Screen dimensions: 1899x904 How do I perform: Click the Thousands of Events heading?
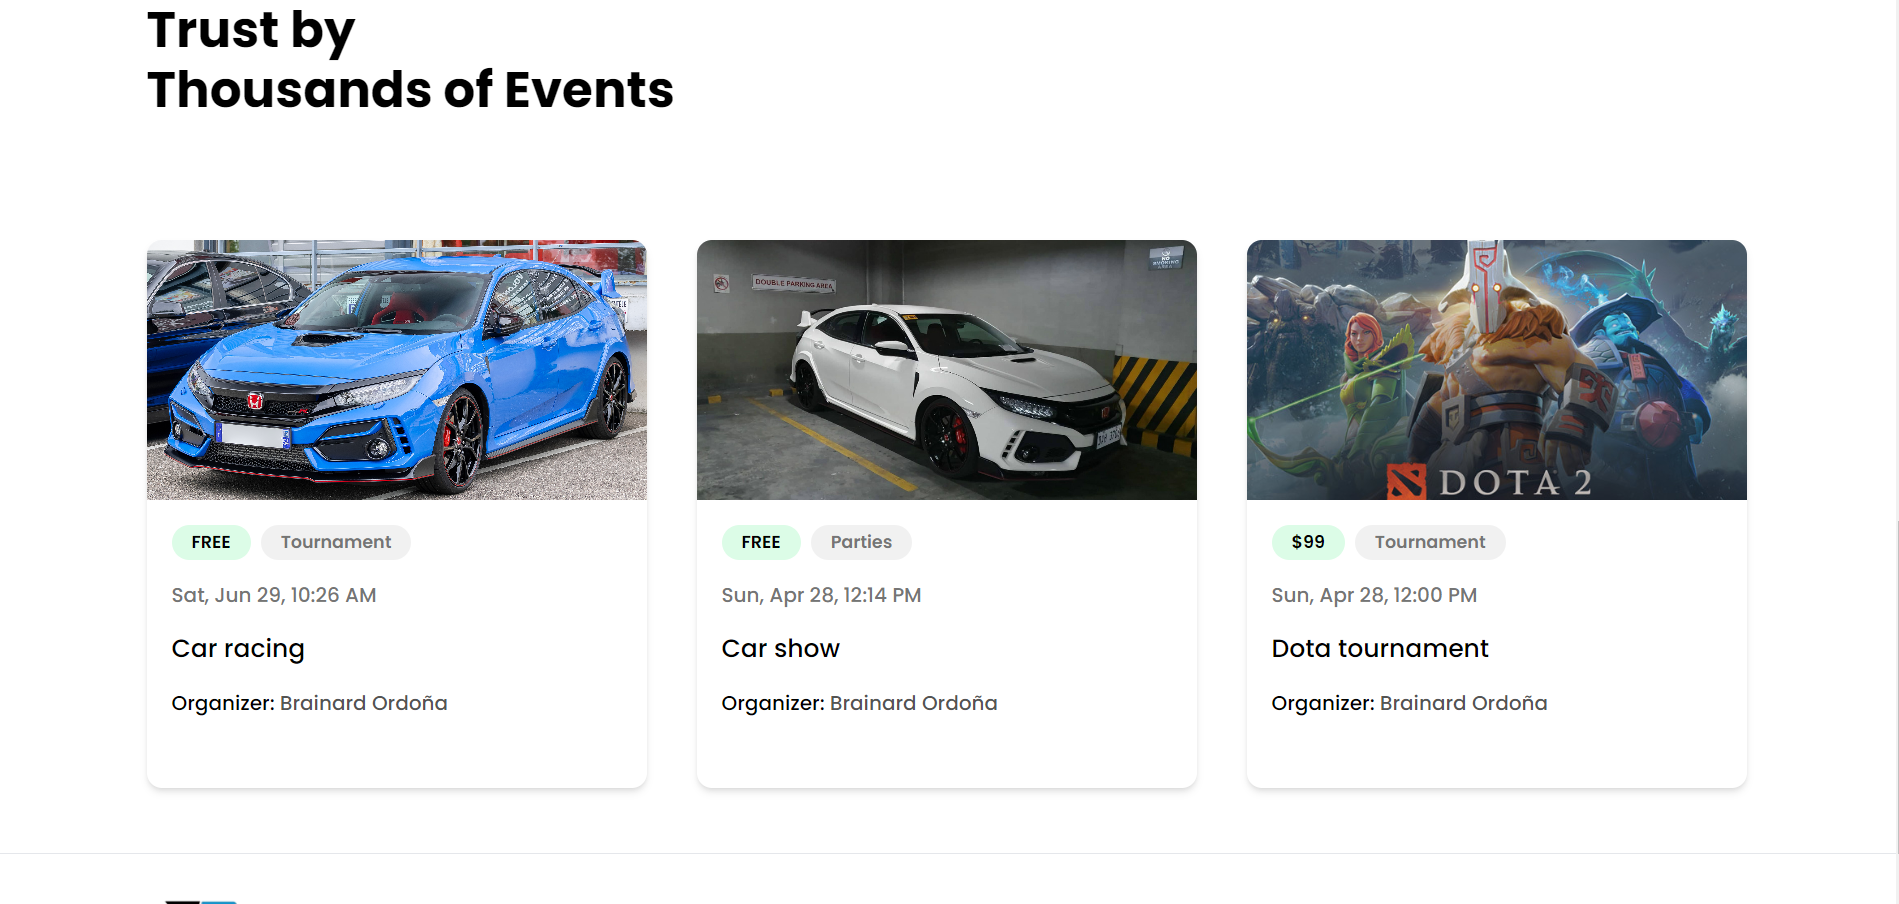click(410, 90)
